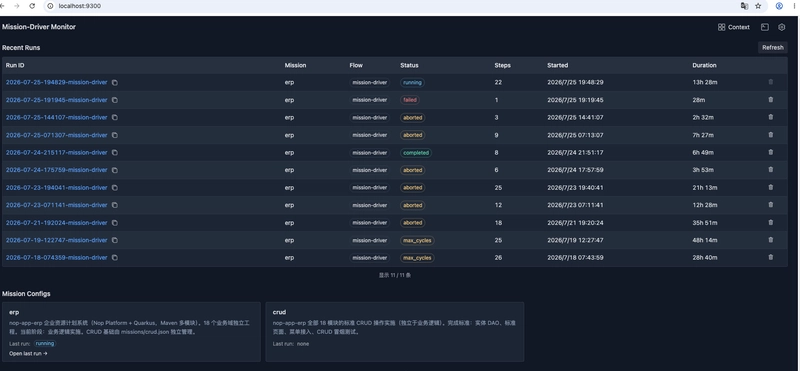
Task: Delete the aborted run lasting 7h 27m
Action: (x=770, y=135)
